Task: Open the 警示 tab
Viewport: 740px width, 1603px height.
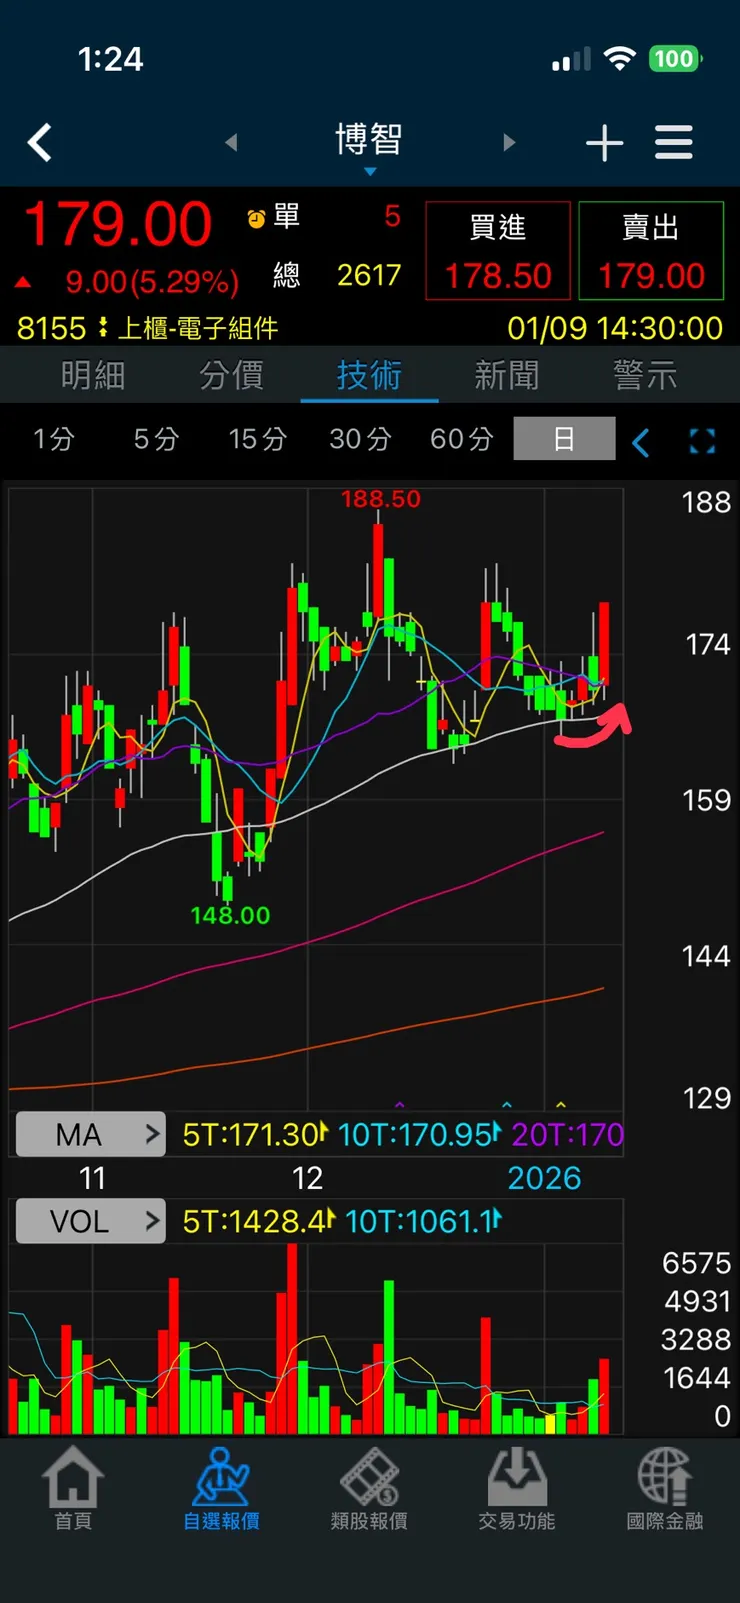Action: 645,376
